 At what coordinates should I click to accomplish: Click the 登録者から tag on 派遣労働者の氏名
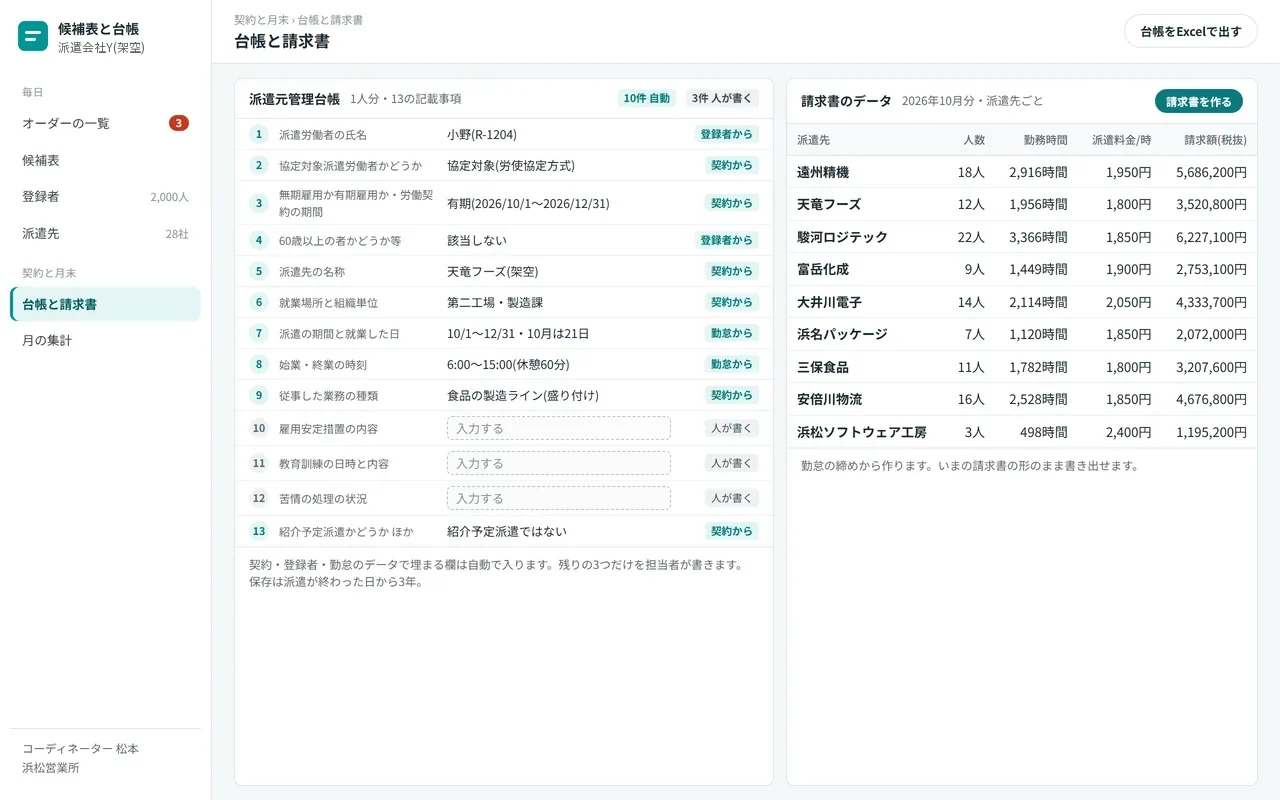(727, 134)
